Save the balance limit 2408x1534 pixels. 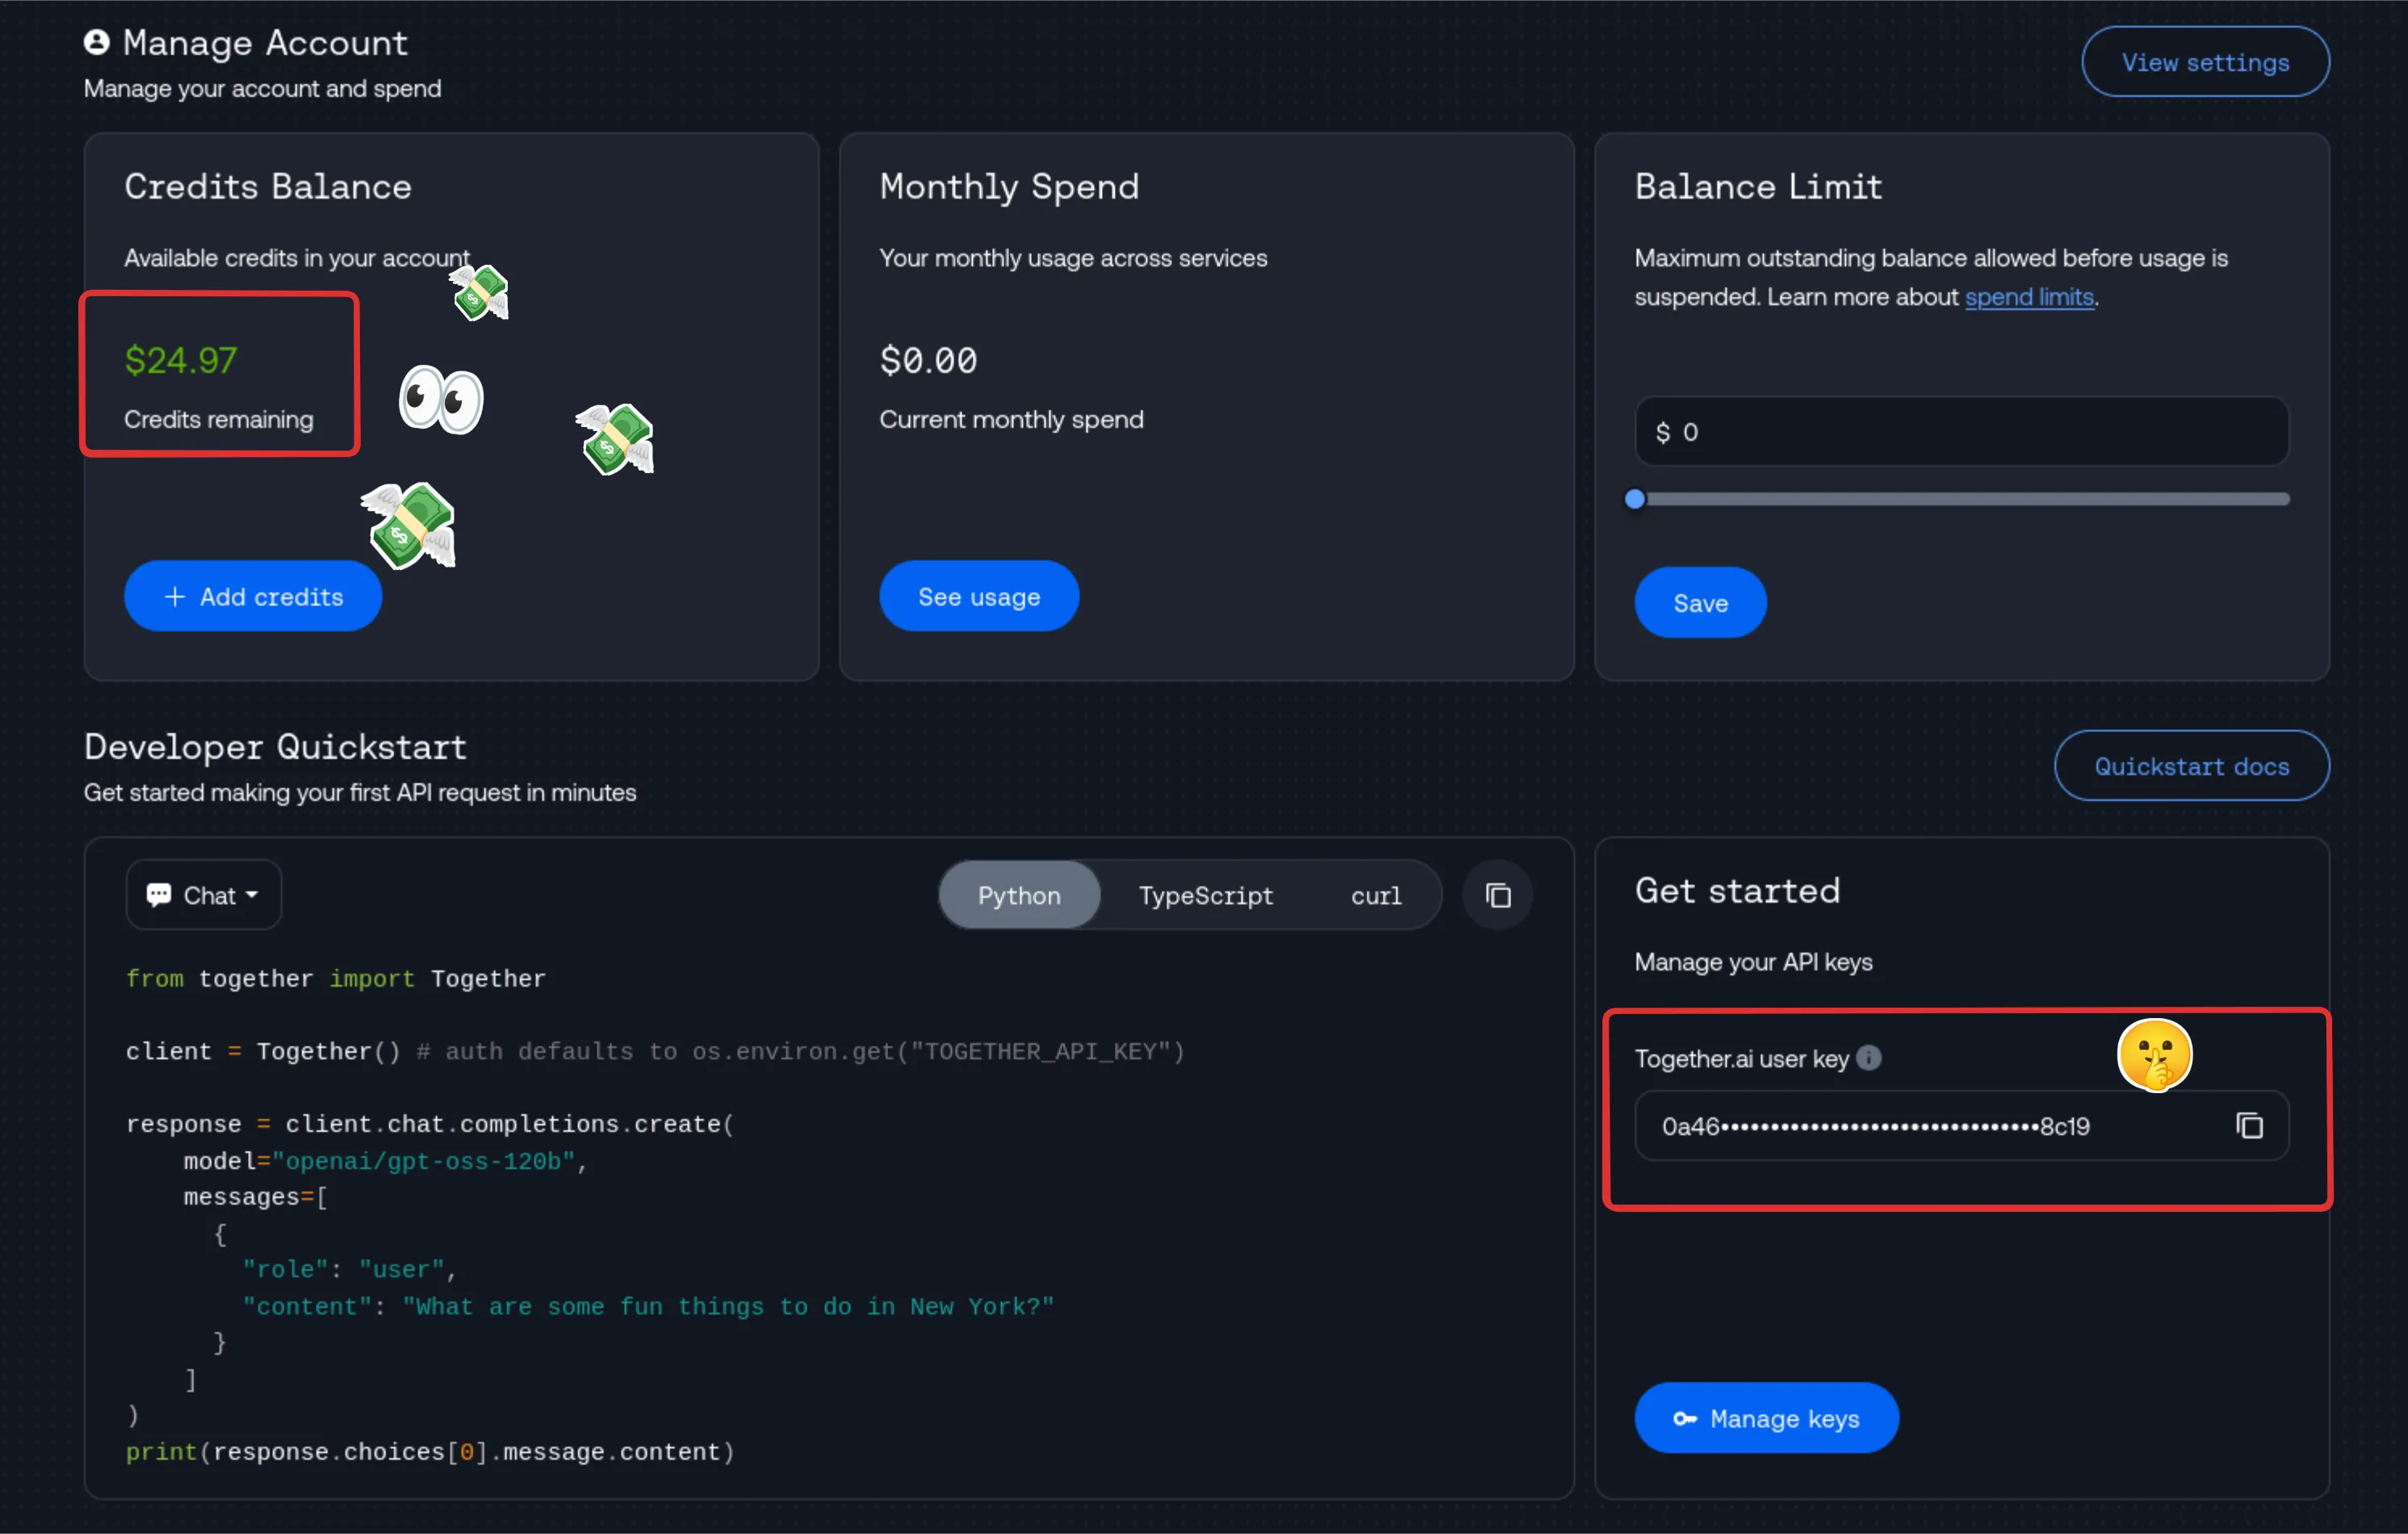tap(1699, 602)
